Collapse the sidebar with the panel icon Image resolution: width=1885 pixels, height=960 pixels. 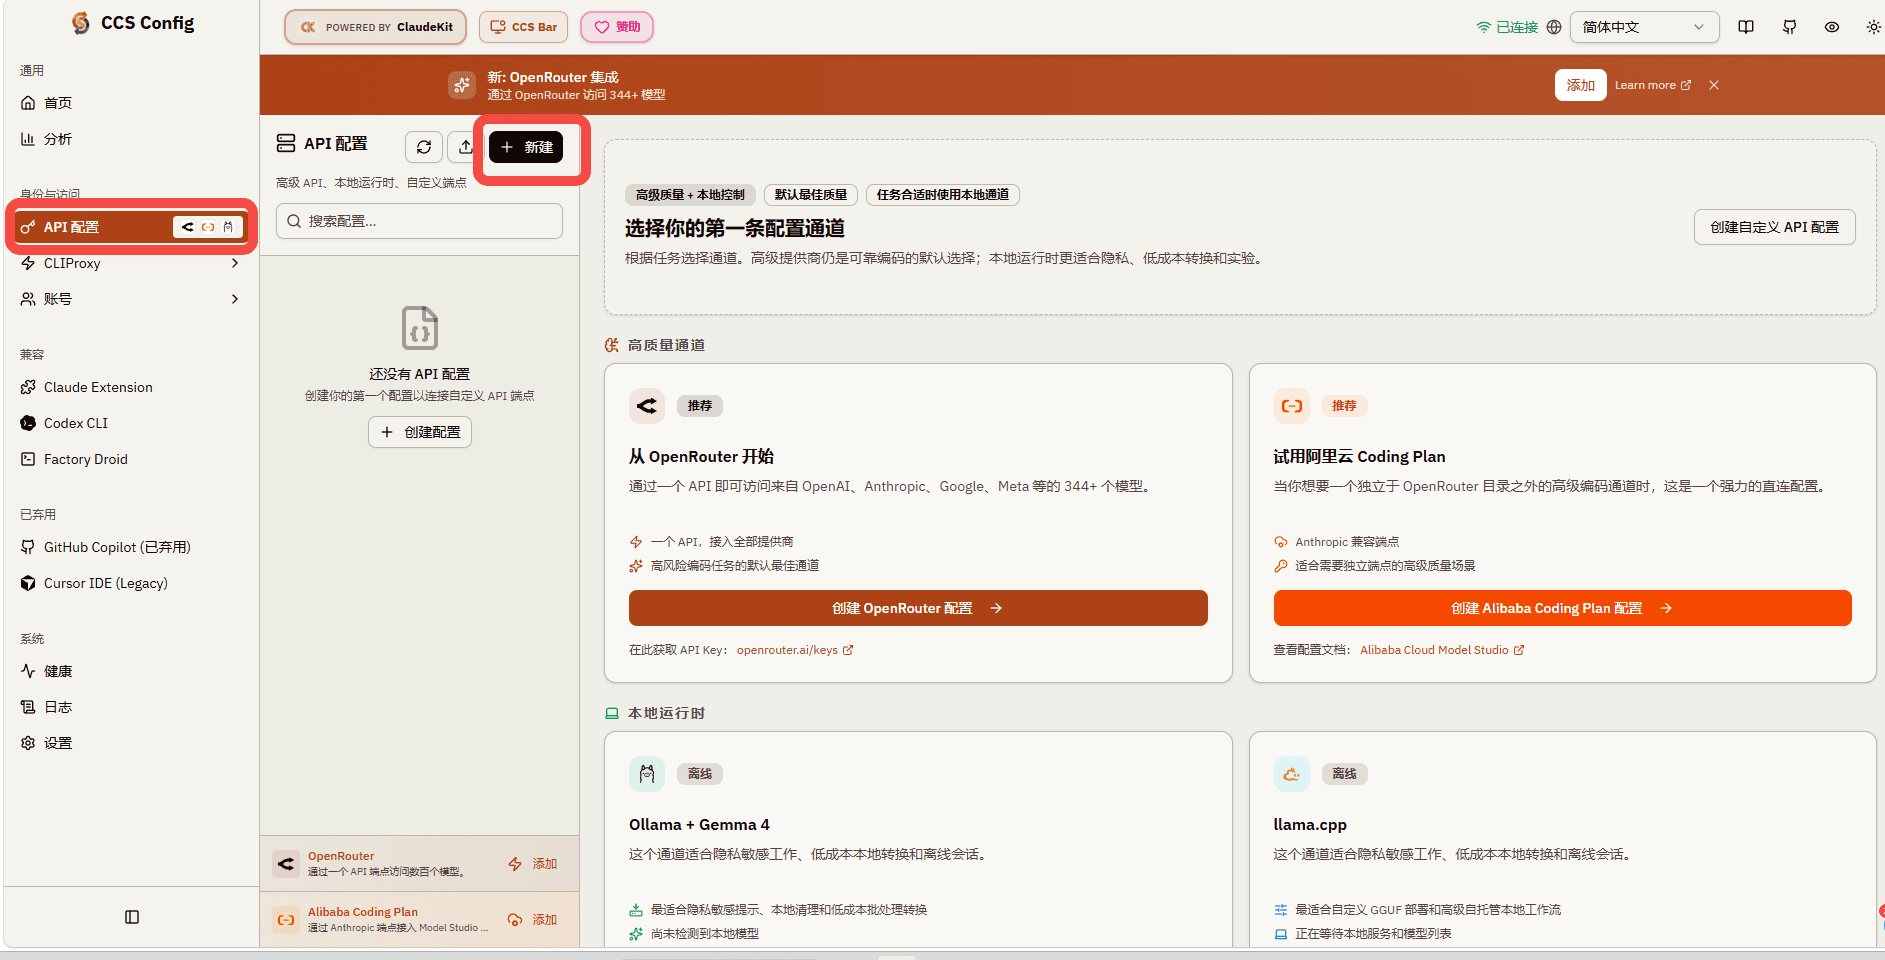pyautogui.click(x=132, y=917)
